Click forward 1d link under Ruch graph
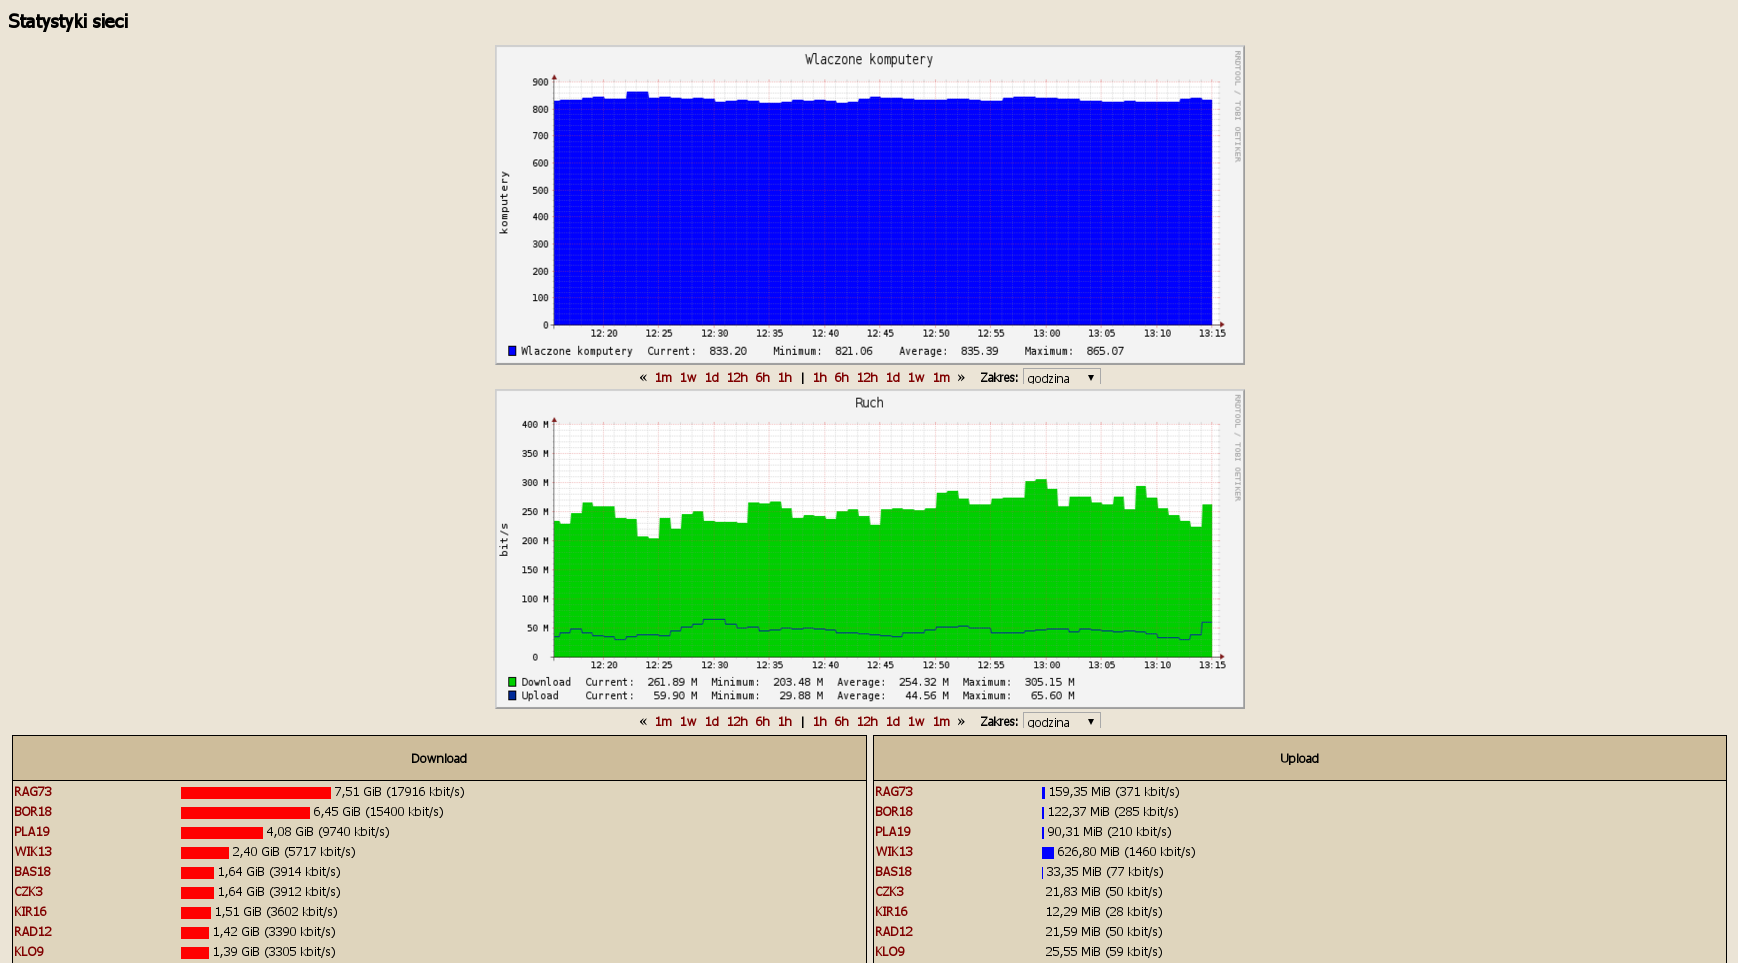Screen dimensions: 1738x963 click(893, 722)
